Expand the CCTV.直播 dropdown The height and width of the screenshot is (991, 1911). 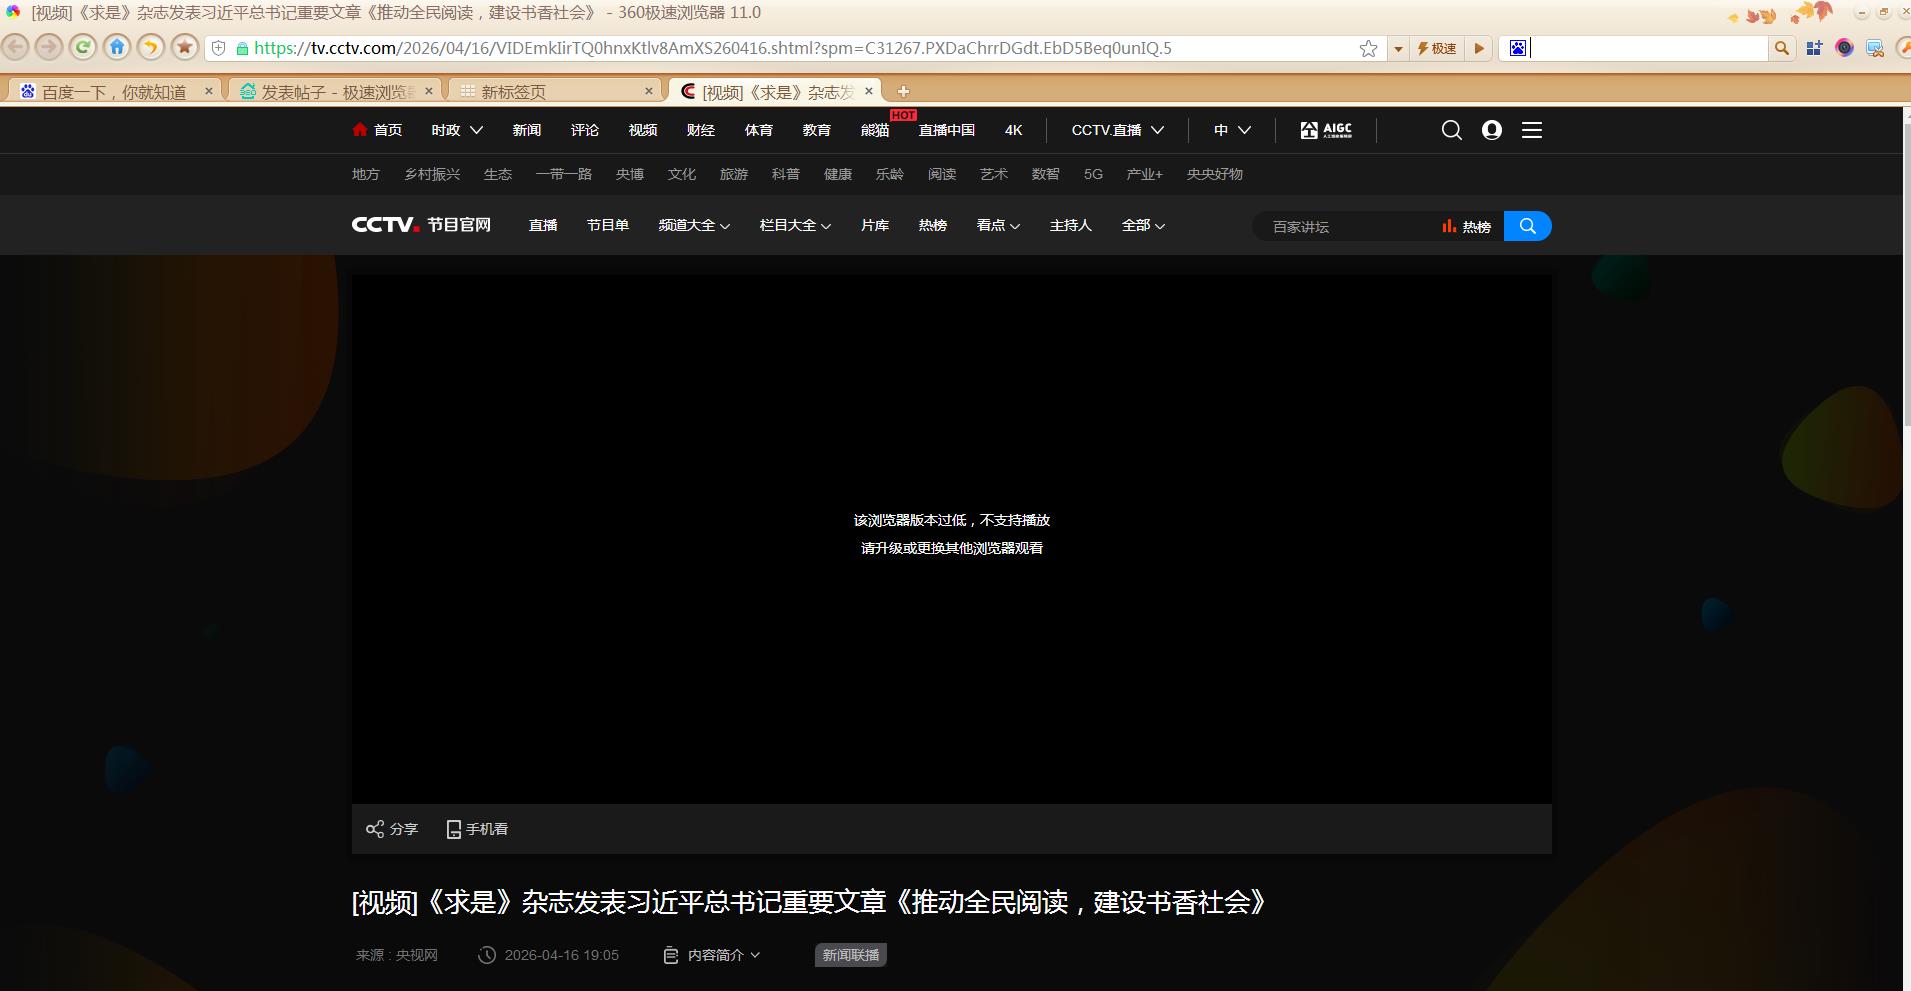1118,130
